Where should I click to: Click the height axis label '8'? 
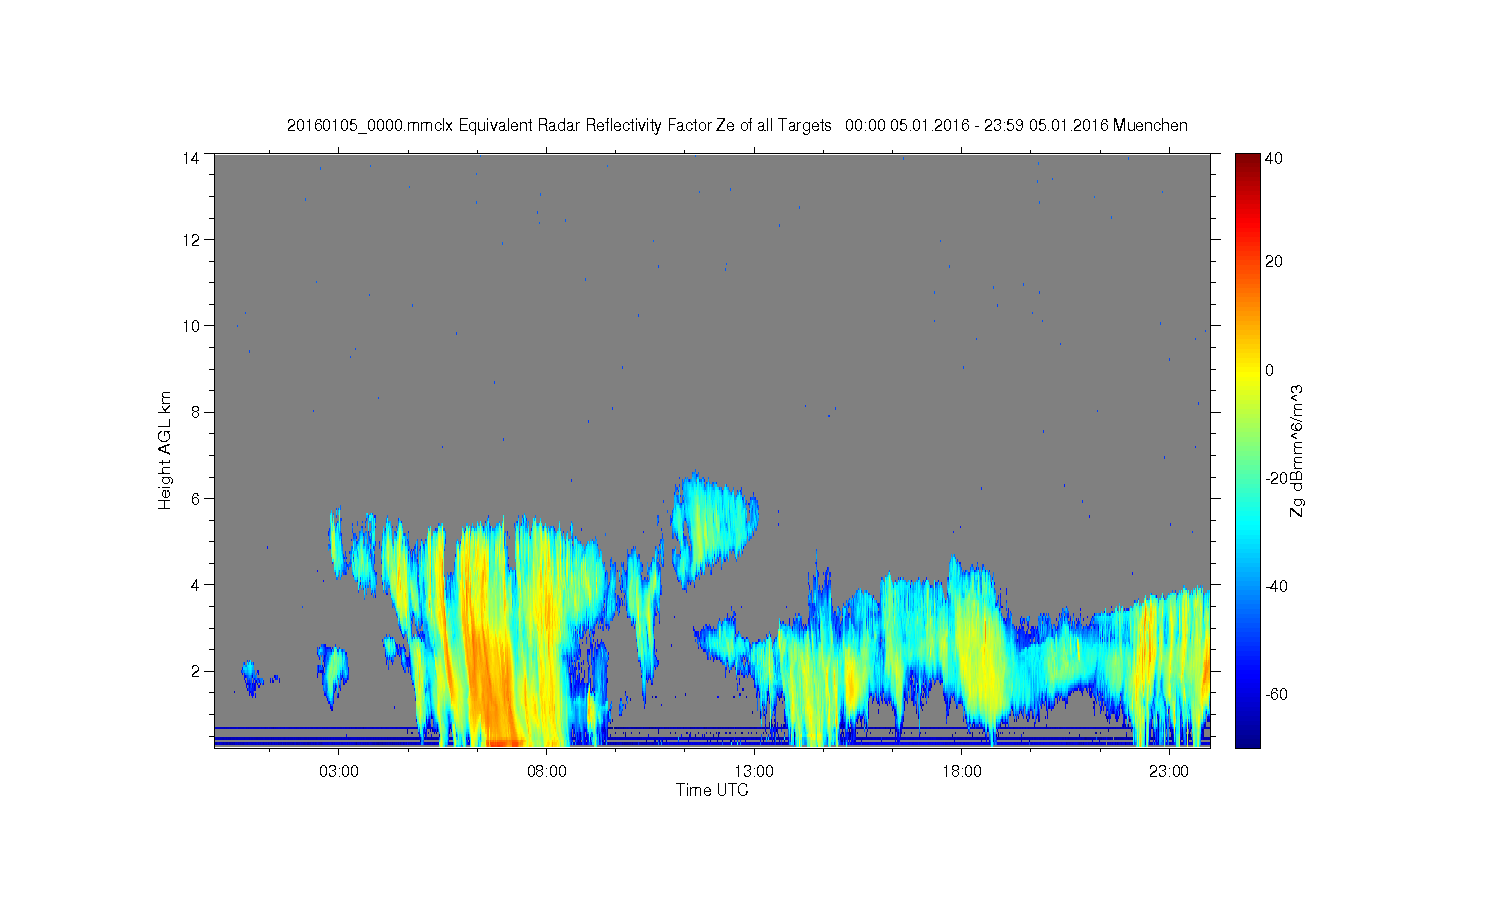click(195, 412)
